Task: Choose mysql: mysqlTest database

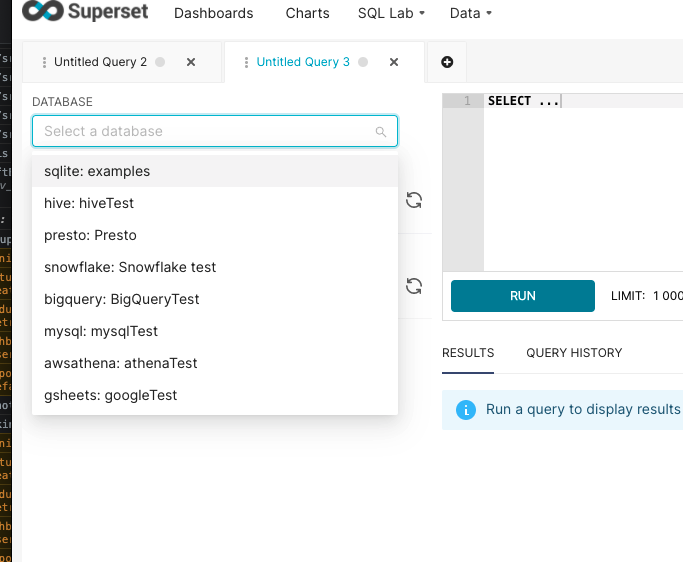Action: click(x=215, y=331)
